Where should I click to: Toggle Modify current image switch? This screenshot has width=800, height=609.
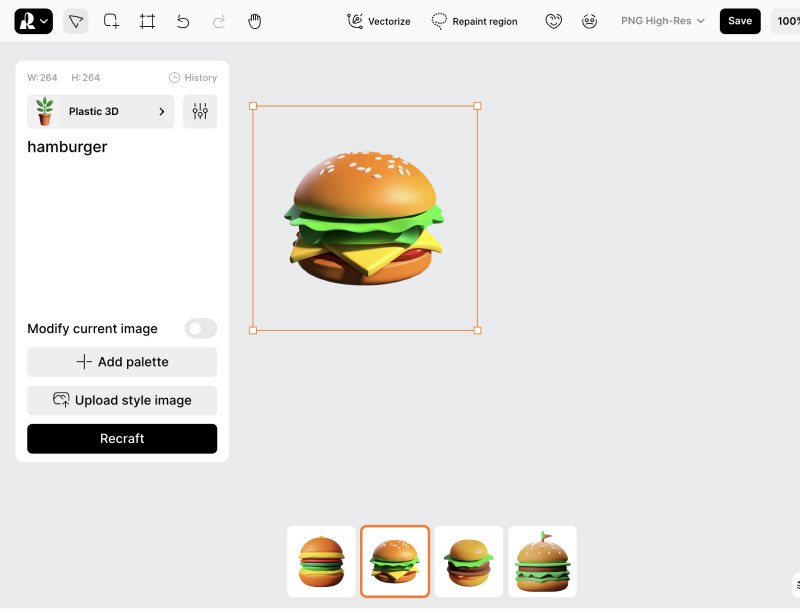(x=200, y=329)
